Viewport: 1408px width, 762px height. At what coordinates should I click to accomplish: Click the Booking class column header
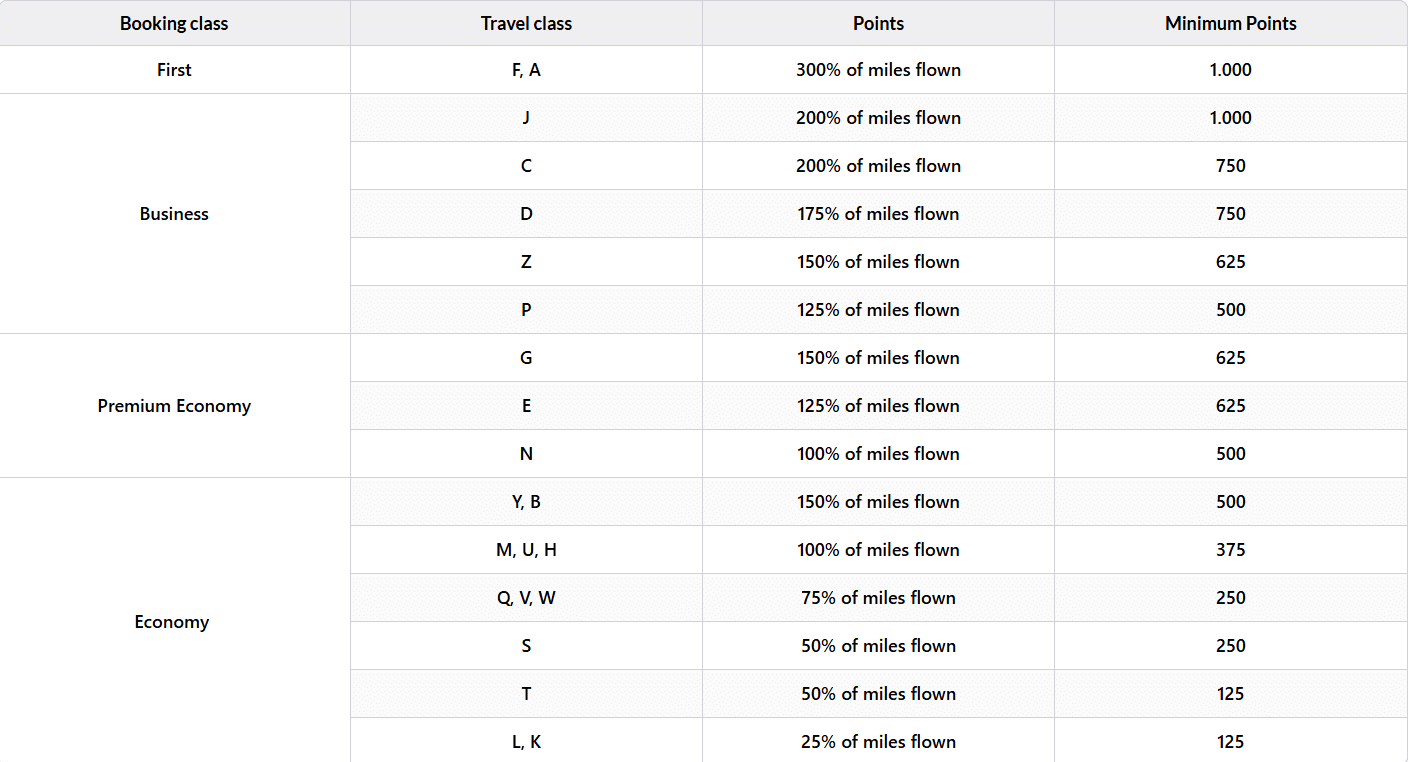point(174,23)
